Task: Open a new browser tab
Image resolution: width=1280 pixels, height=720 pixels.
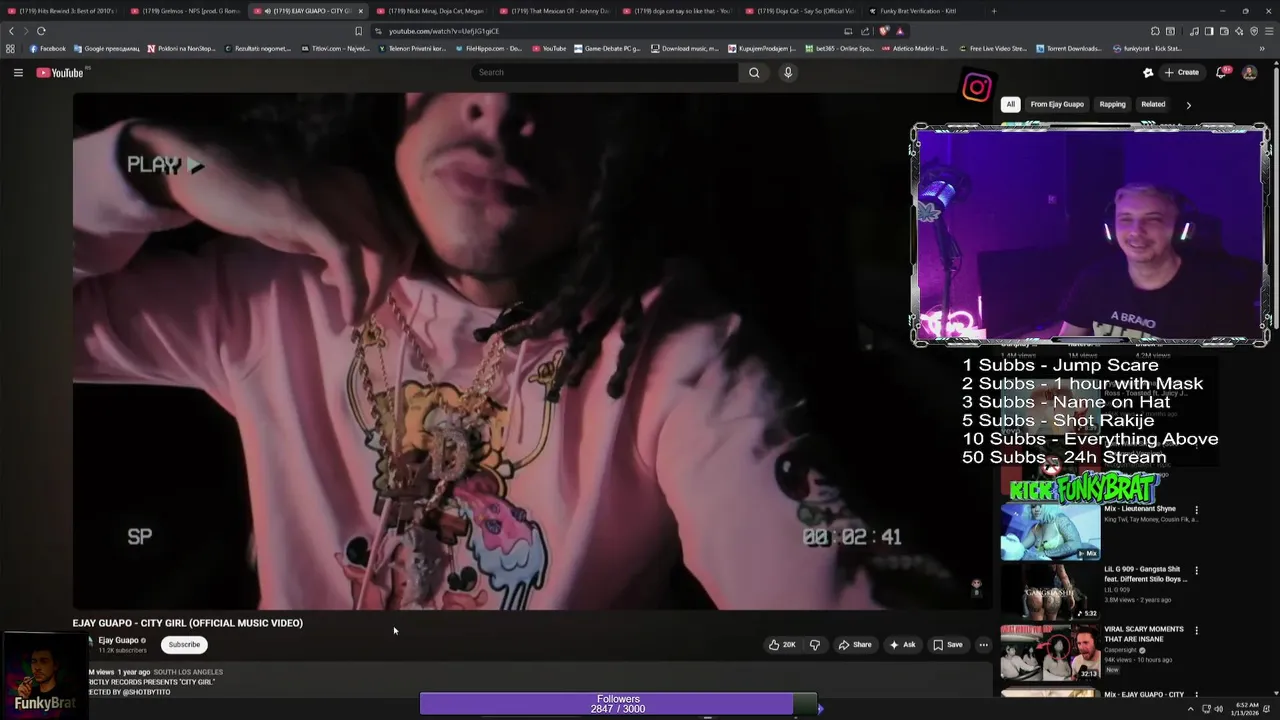Action: [x=993, y=11]
